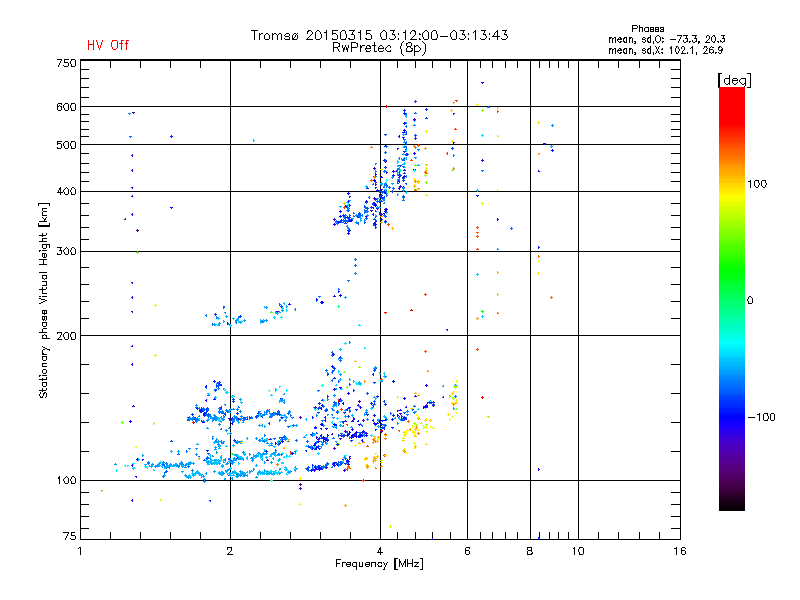
Task: Click the 'Frequency [MHz]' axis label
Action: pos(379,564)
